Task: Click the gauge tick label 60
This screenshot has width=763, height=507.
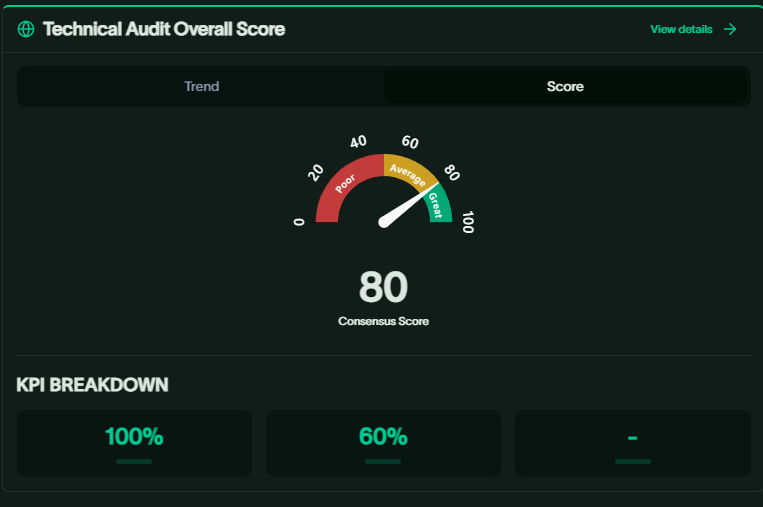Action: [410, 142]
